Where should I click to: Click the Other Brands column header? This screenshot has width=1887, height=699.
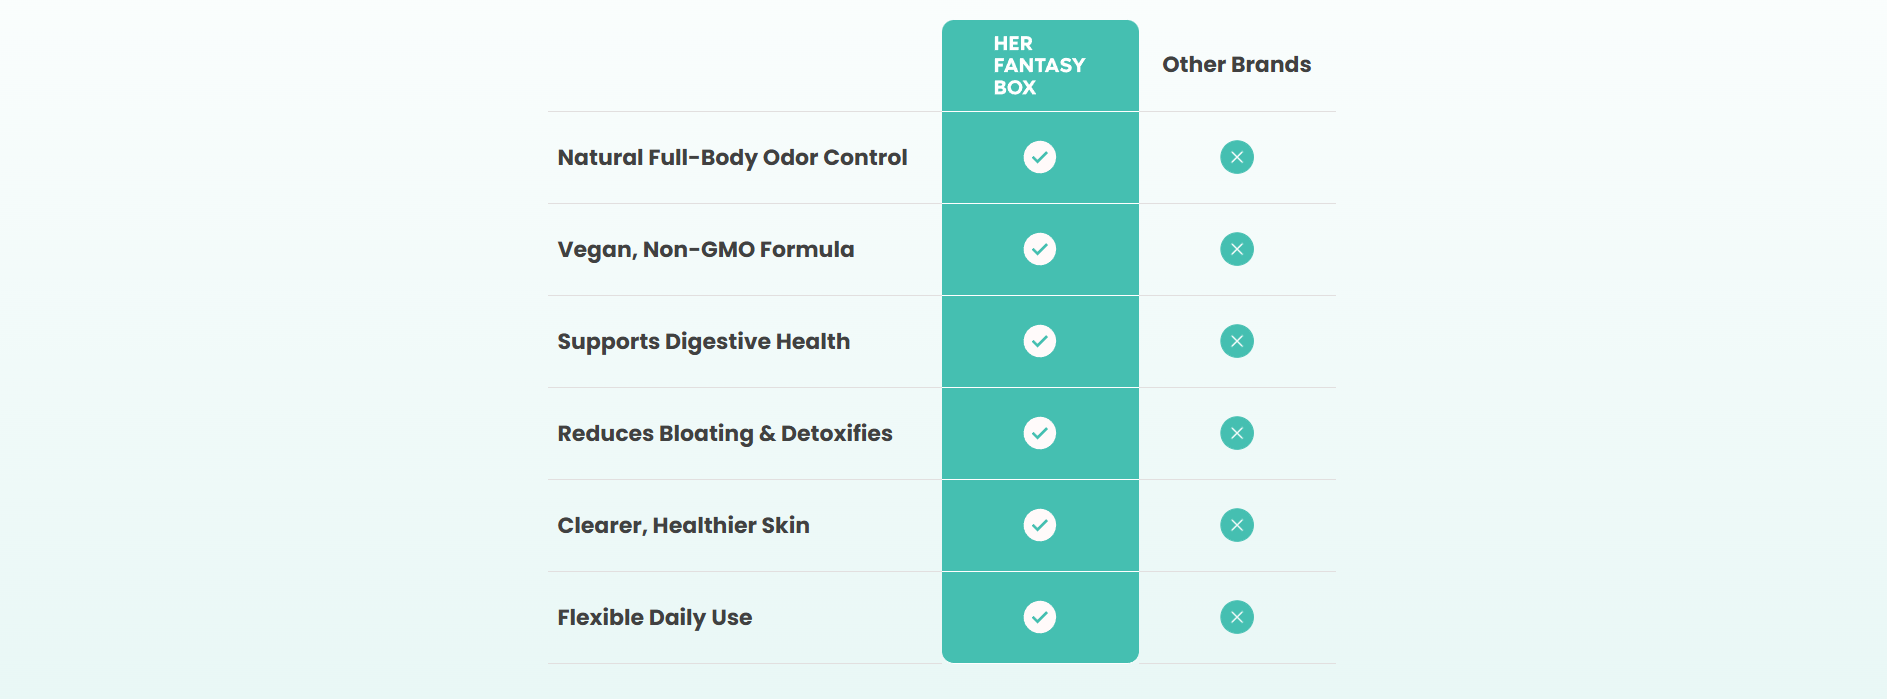(x=1236, y=65)
